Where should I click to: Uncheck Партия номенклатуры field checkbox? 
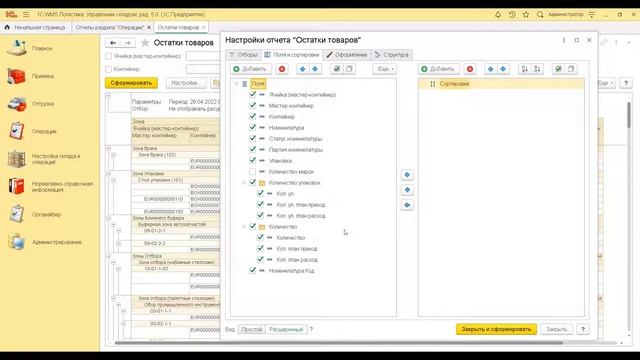click(252, 149)
